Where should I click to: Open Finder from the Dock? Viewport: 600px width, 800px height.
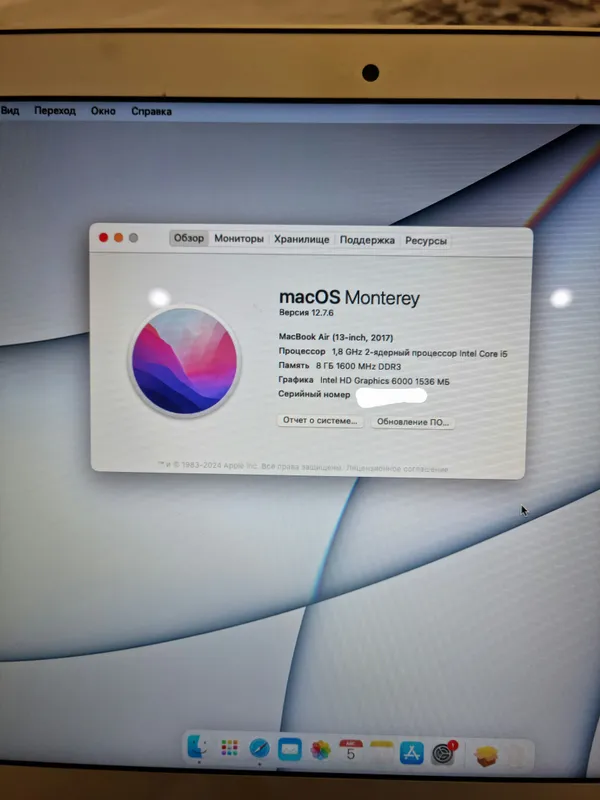(x=198, y=748)
